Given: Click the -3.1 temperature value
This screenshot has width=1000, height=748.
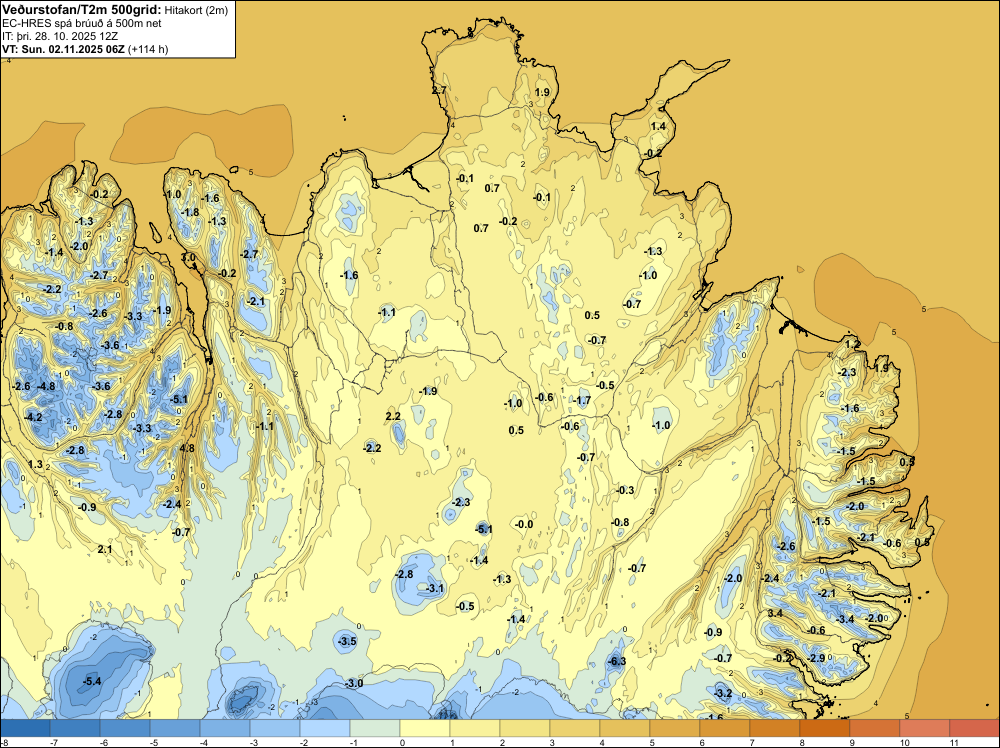Looking at the screenshot, I should pos(434,588).
